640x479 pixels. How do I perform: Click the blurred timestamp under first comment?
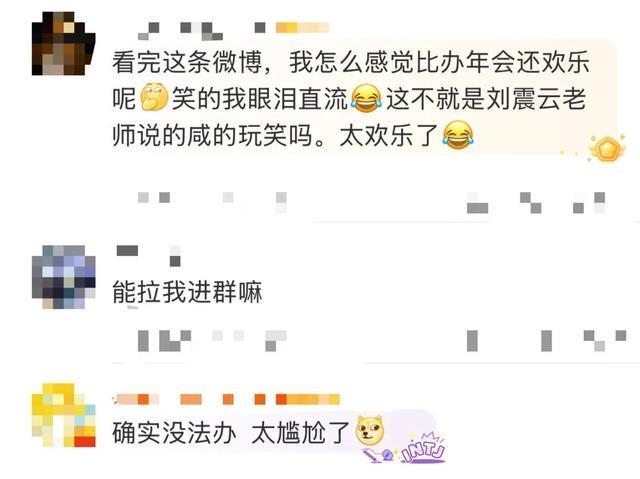[x=212, y=202]
